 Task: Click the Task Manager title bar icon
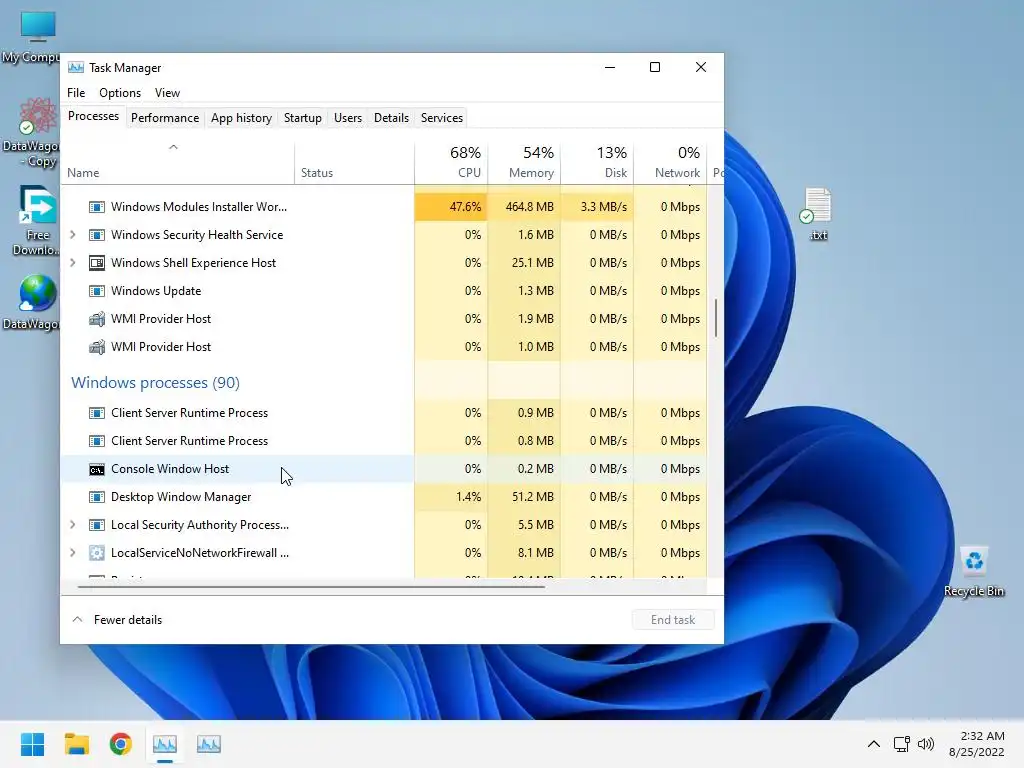point(76,67)
